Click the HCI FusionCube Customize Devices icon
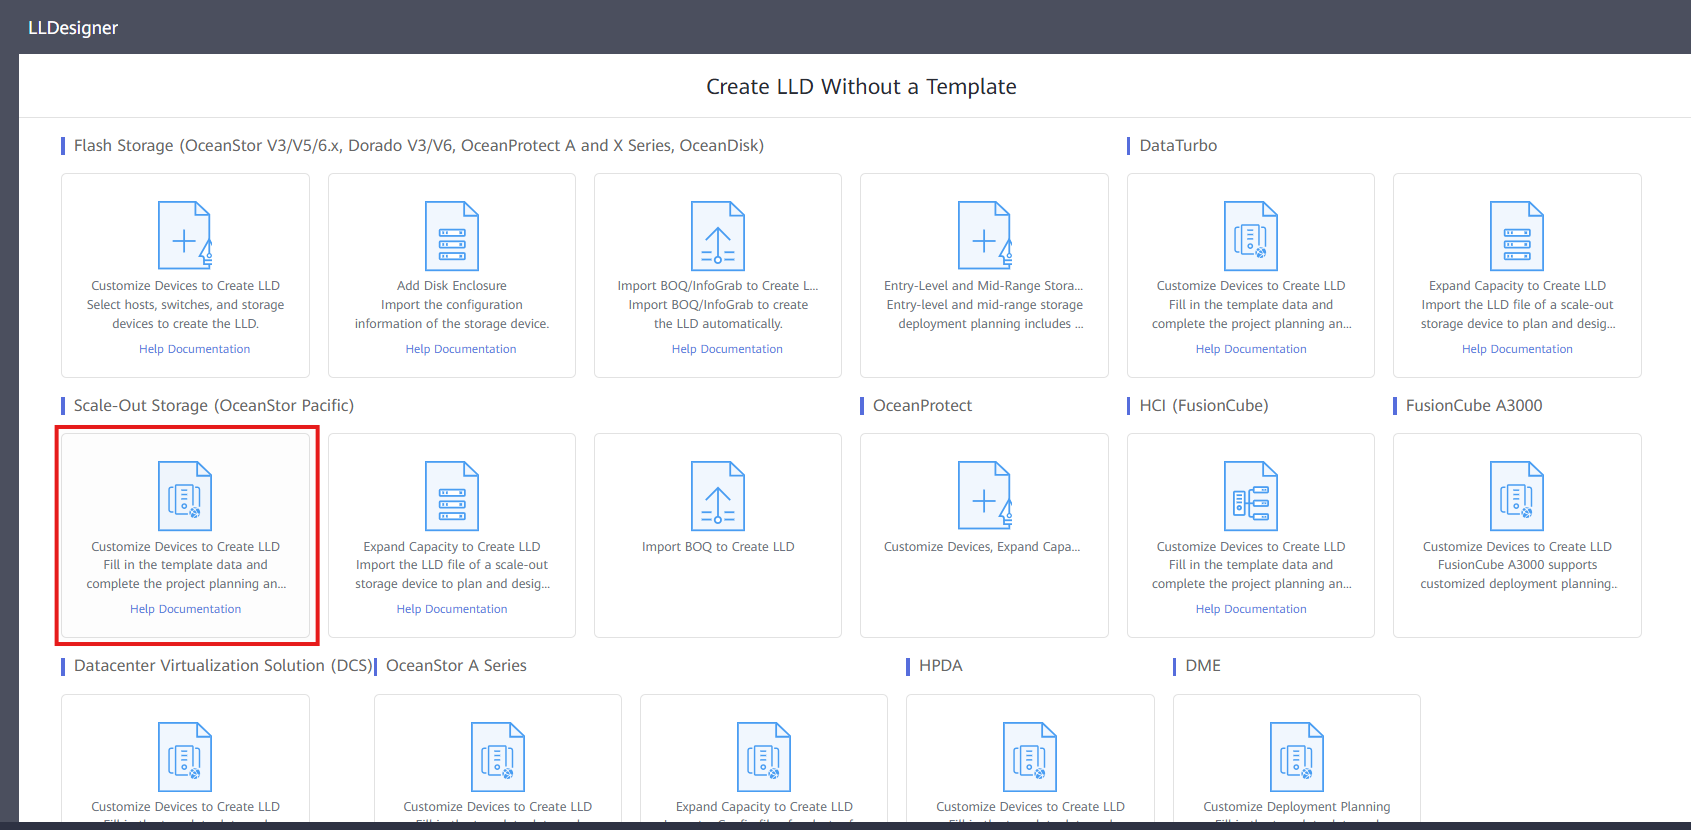This screenshot has width=1691, height=830. click(x=1251, y=496)
